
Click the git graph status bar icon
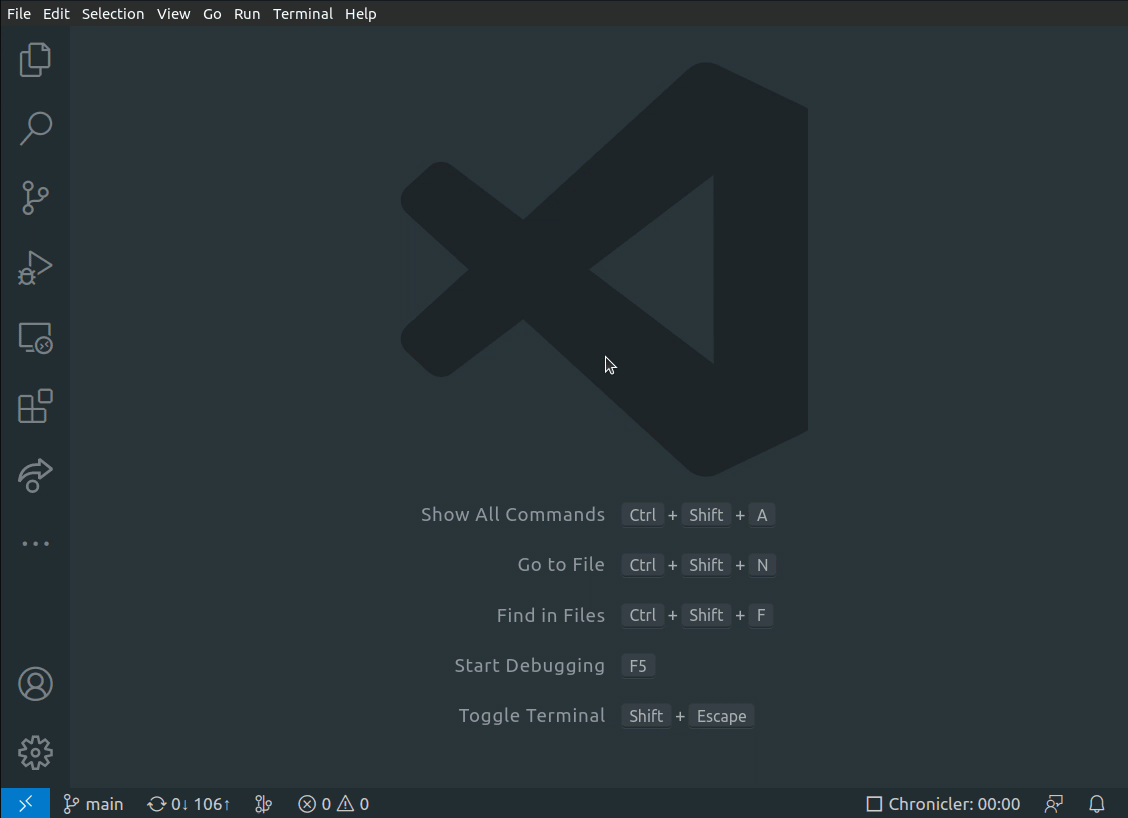(263, 804)
